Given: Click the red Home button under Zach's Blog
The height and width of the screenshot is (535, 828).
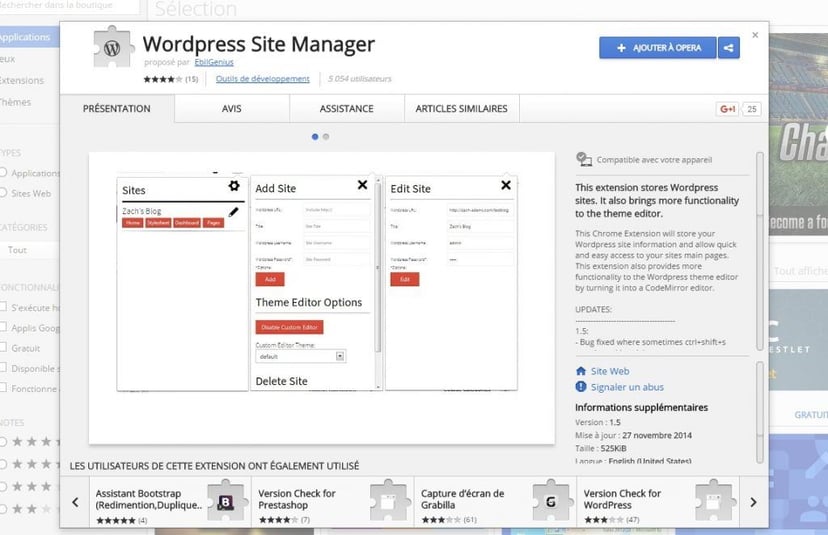Looking at the screenshot, I should point(133,223).
